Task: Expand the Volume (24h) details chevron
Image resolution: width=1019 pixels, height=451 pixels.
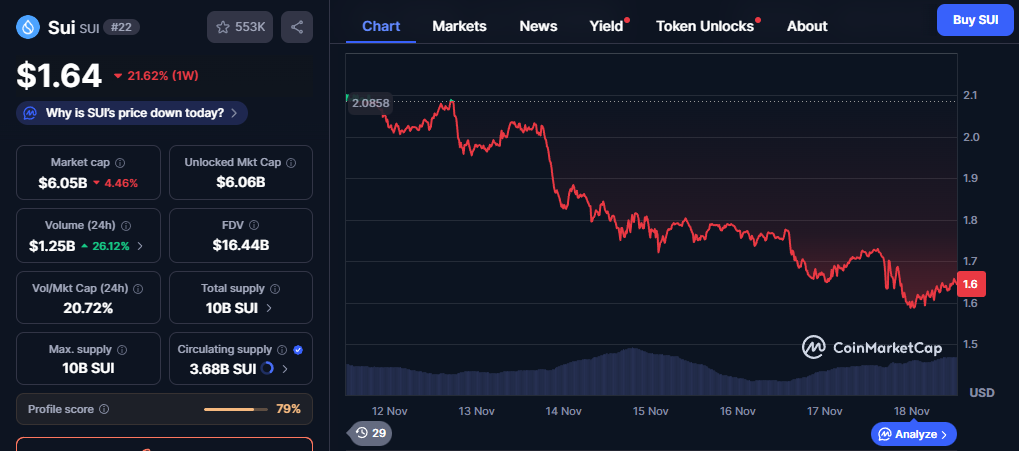Action: point(140,245)
